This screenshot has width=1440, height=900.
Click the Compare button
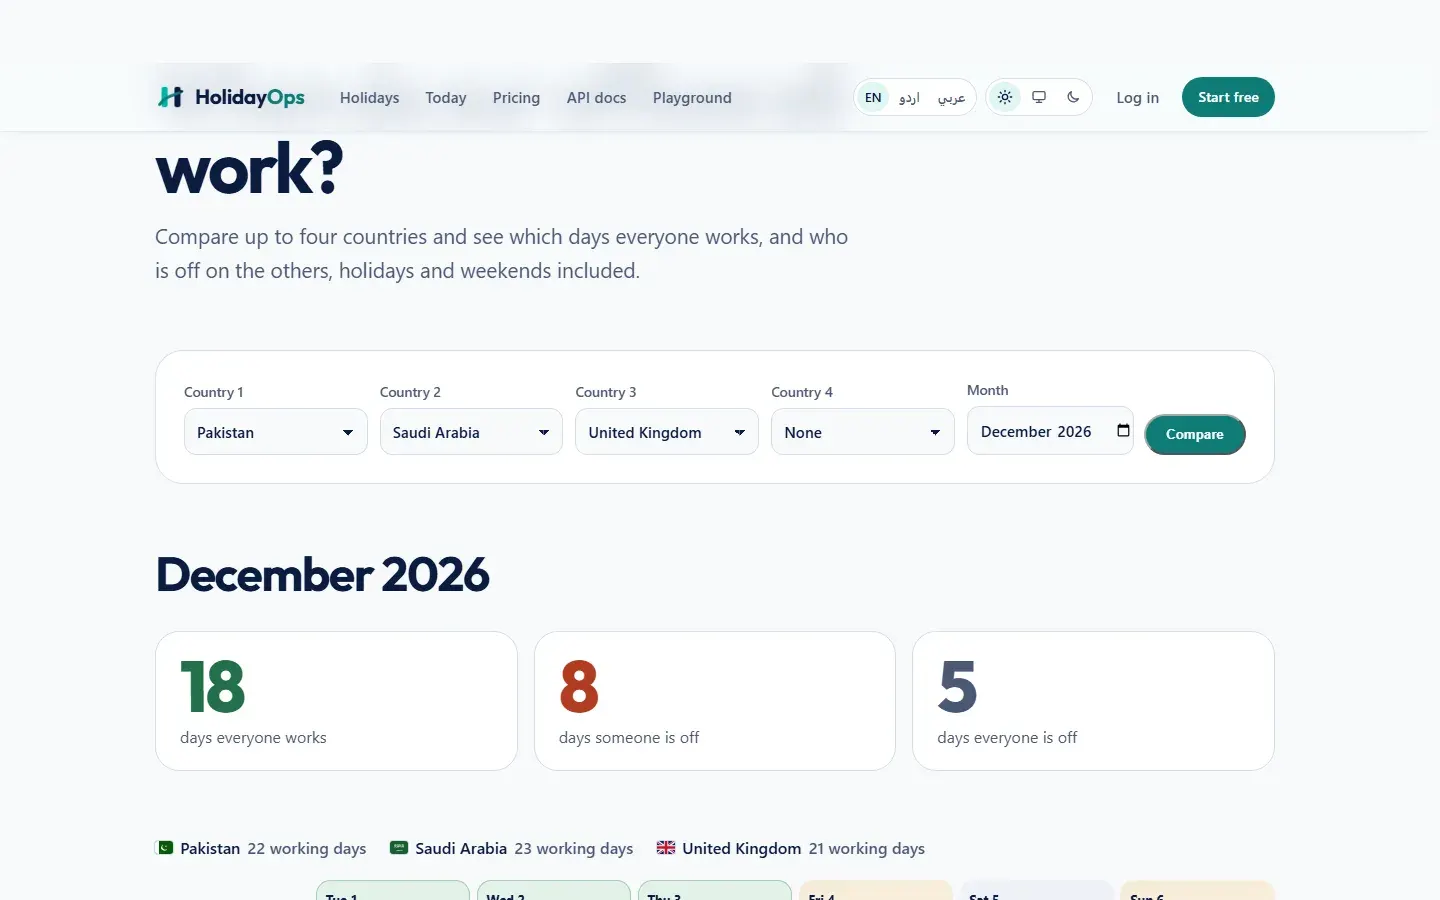click(1195, 434)
